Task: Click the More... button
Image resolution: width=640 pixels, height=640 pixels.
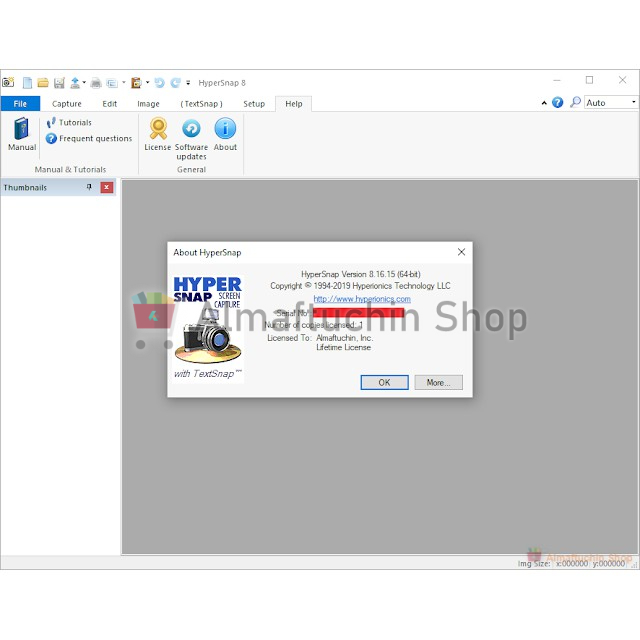Action: point(438,382)
